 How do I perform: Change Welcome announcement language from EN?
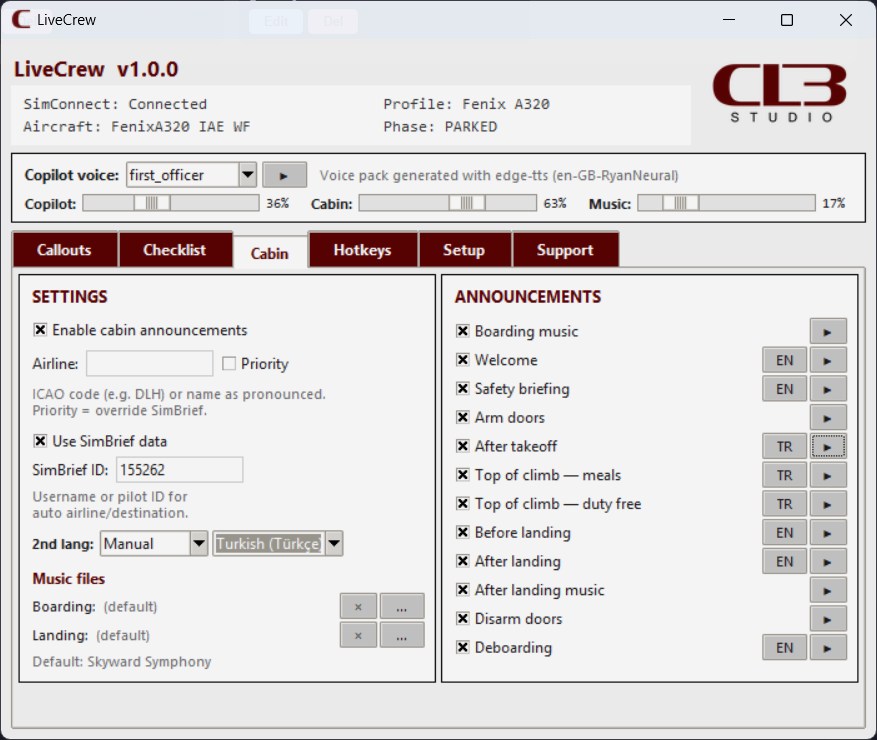point(784,359)
